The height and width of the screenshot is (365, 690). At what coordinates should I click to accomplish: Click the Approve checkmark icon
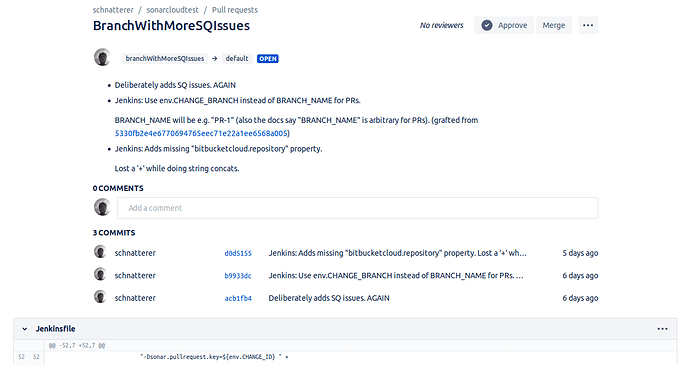(487, 26)
